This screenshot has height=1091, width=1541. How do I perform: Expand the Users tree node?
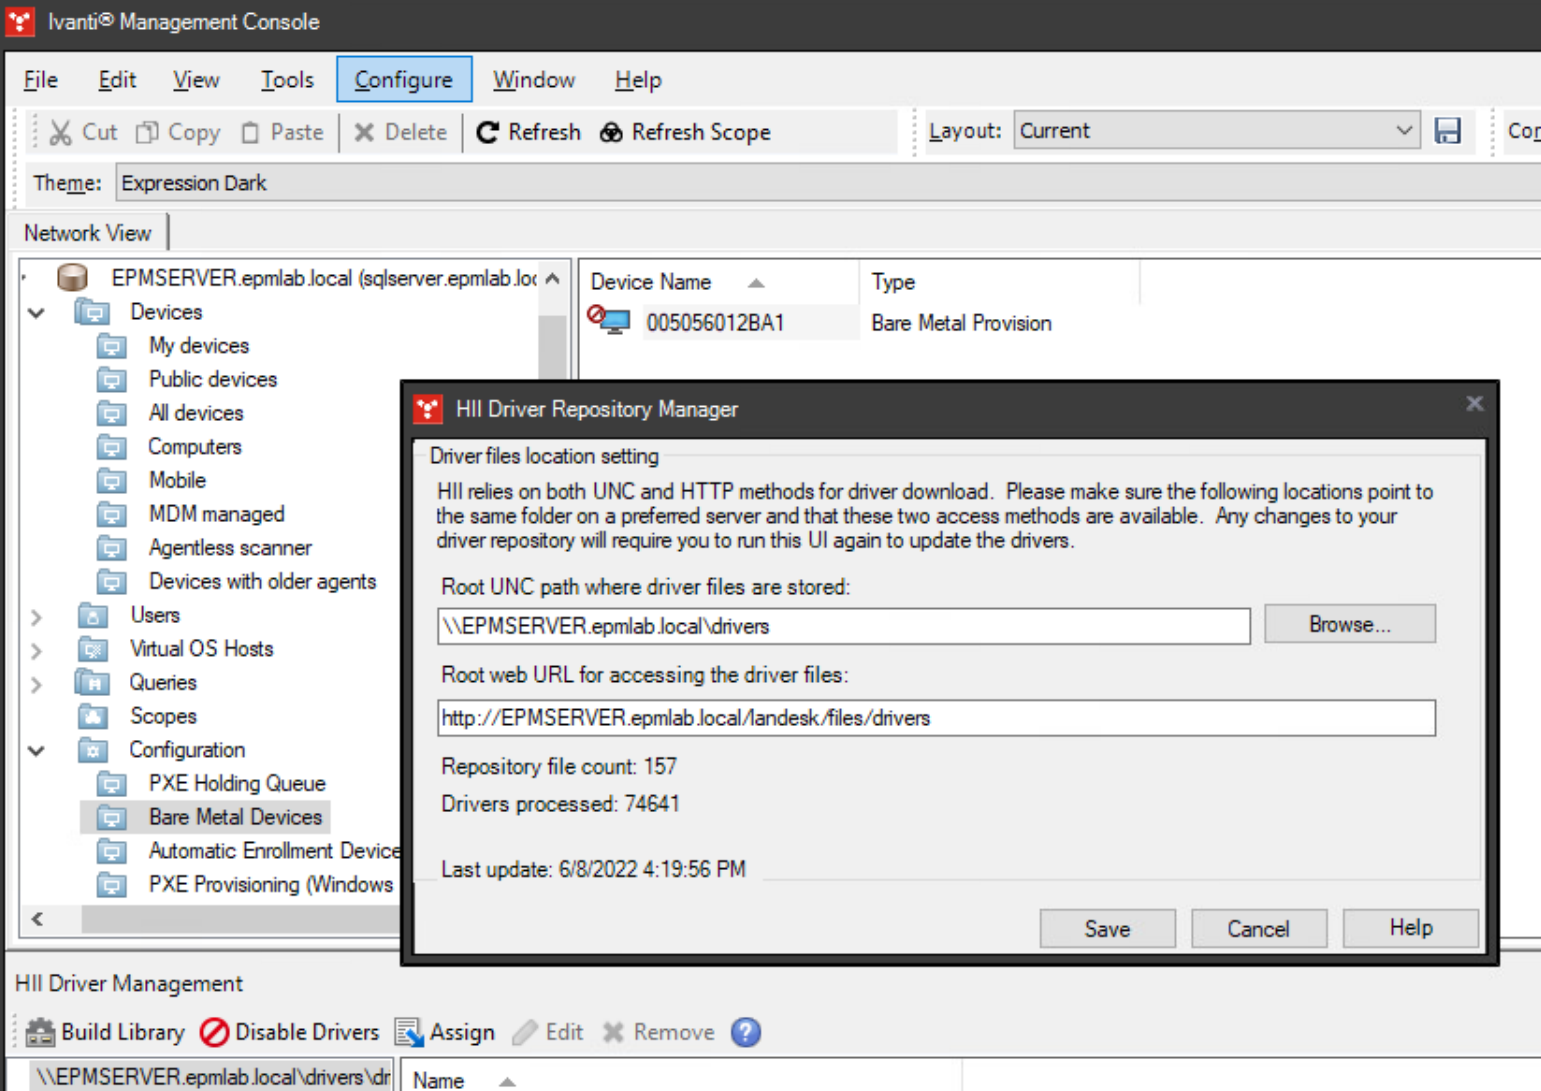click(x=36, y=615)
